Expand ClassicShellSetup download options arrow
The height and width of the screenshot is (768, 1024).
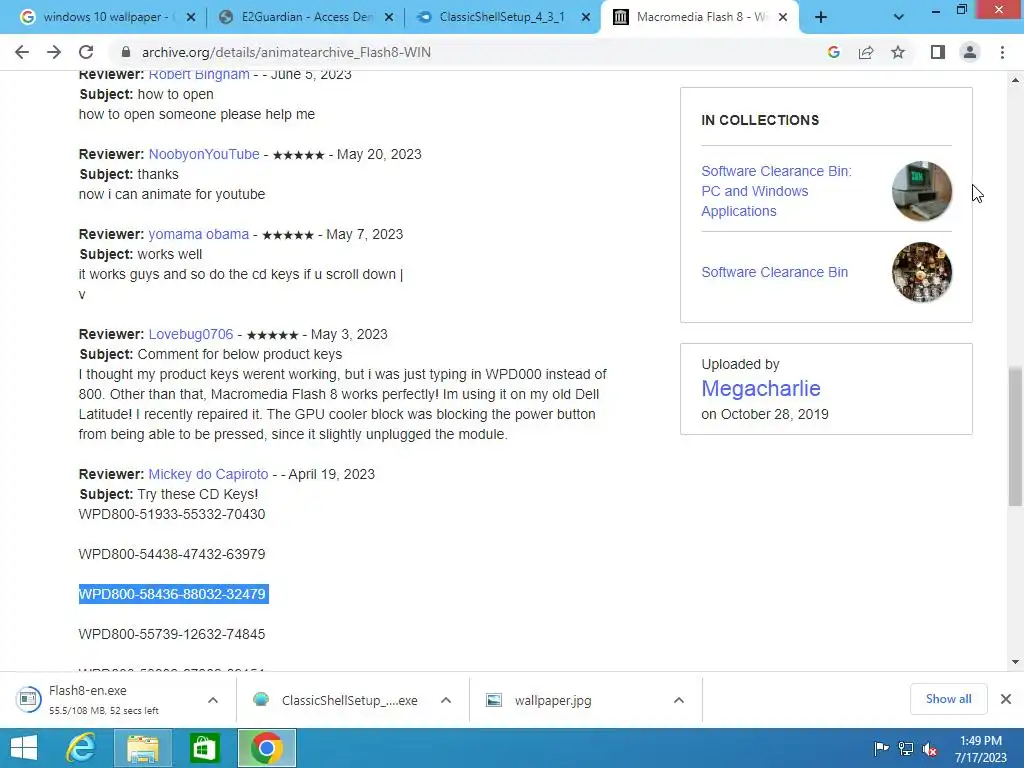(446, 700)
